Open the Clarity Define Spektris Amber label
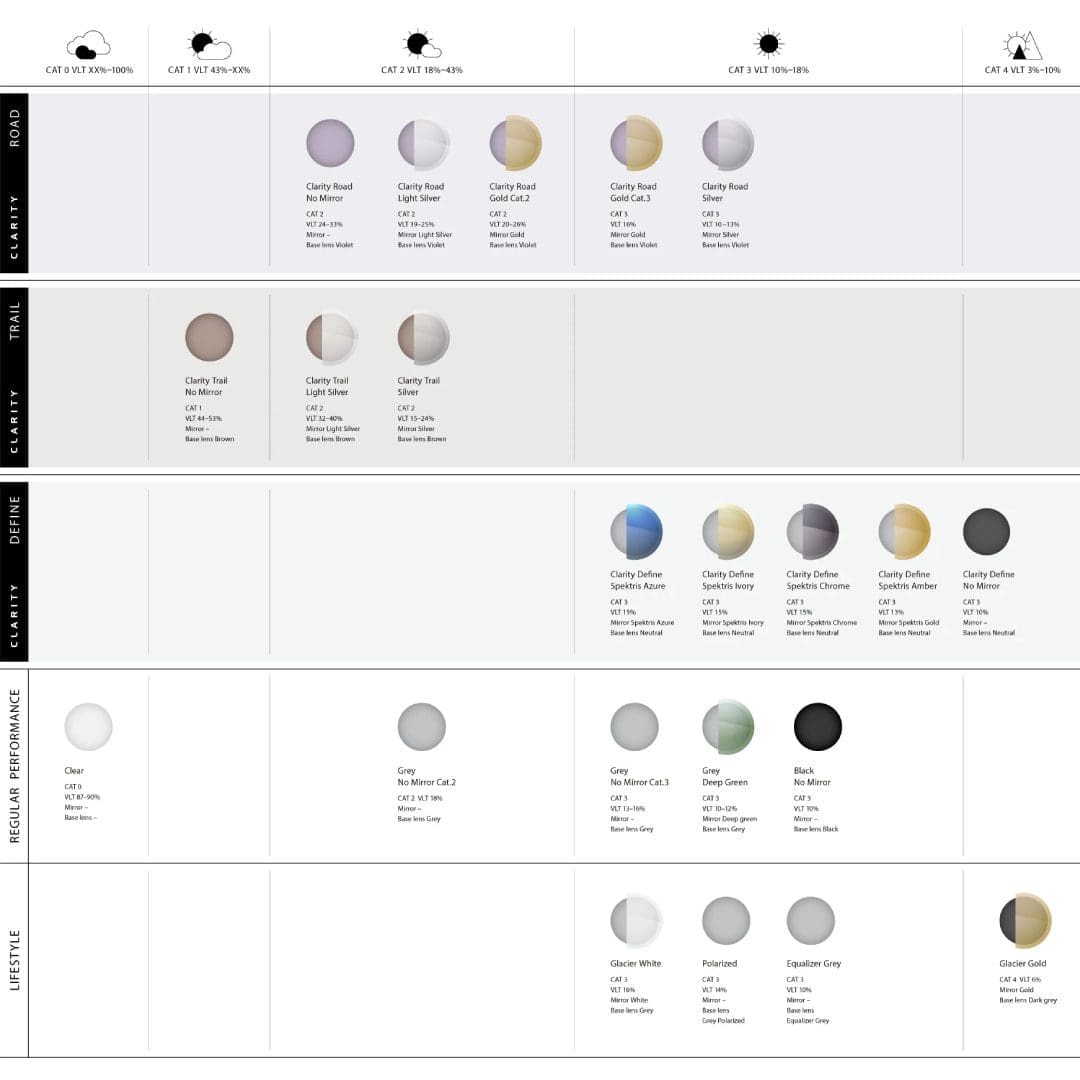 pos(908,580)
